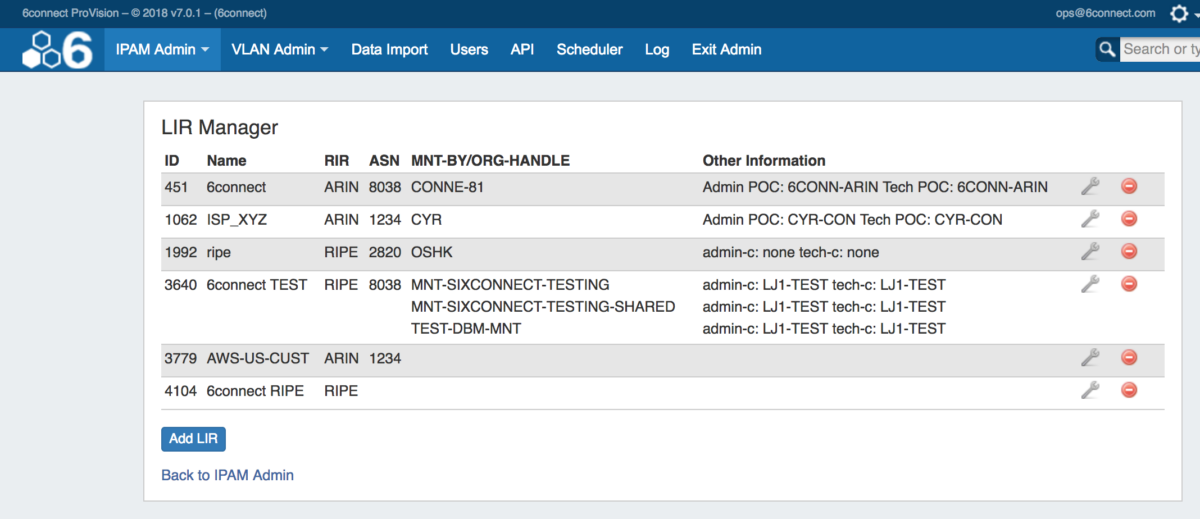The image size is (1200, 519).
Task: Click the search input field
Action: 1160,49
